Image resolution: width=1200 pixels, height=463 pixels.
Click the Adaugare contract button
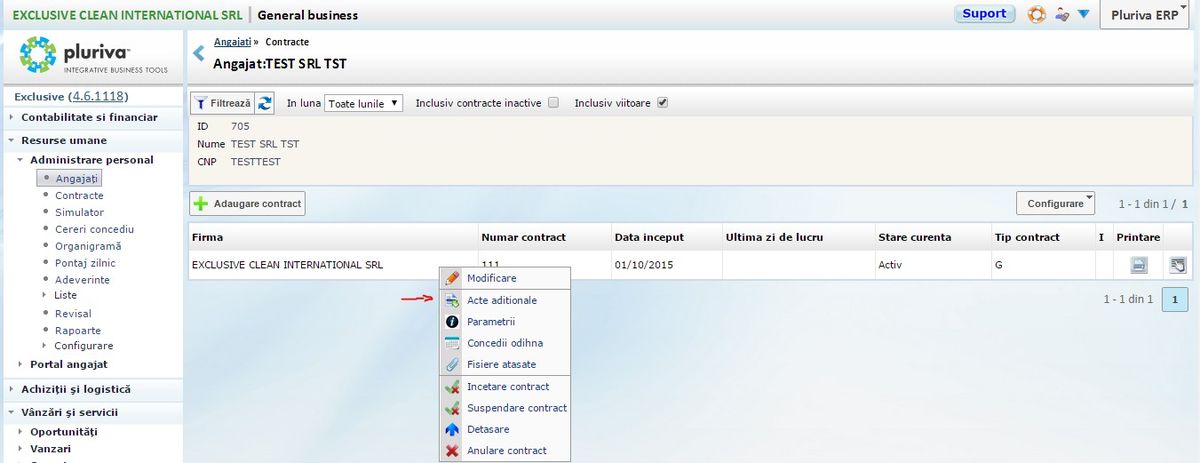247,204
